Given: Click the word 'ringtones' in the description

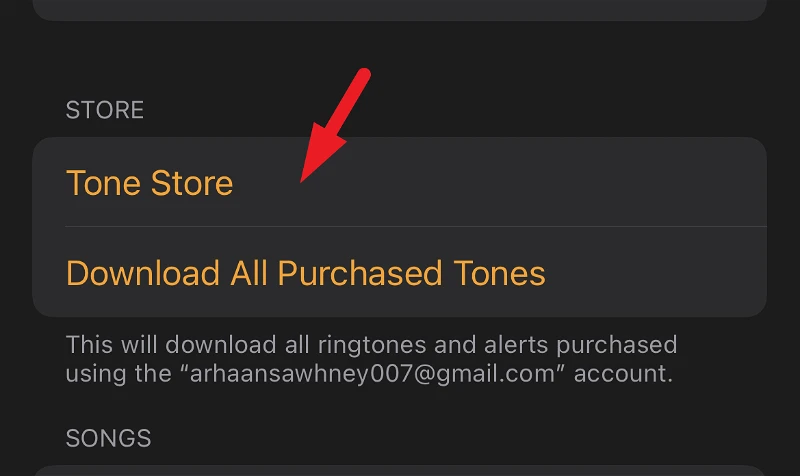Looking at the screenshot, I should point(372,345).
